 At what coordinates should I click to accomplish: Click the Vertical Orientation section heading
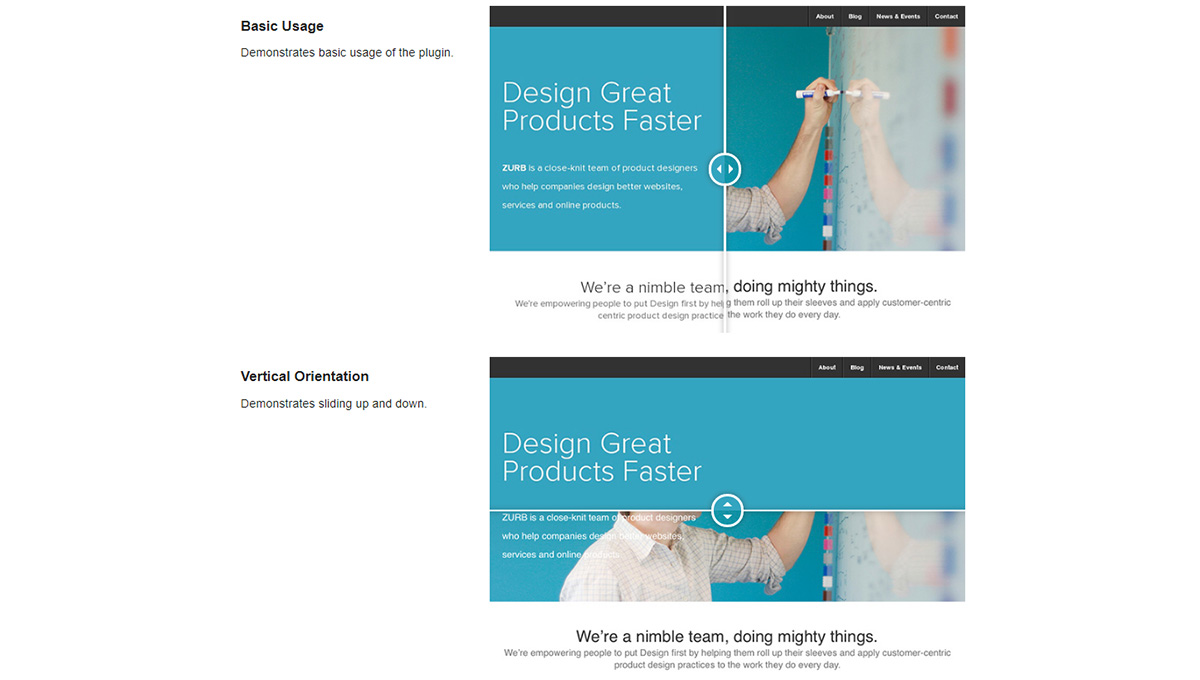point(305,377)
